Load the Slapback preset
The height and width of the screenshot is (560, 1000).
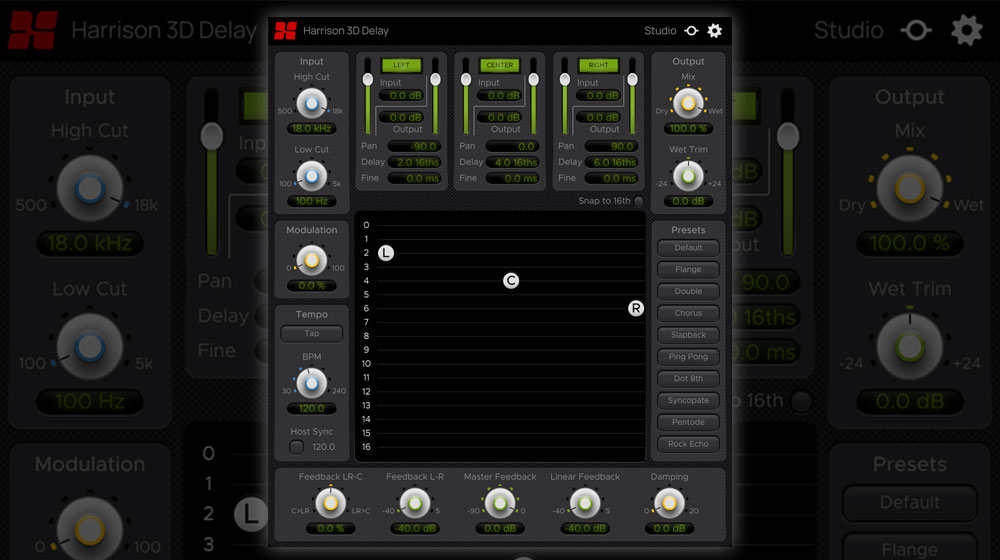[x=688, y=335]
